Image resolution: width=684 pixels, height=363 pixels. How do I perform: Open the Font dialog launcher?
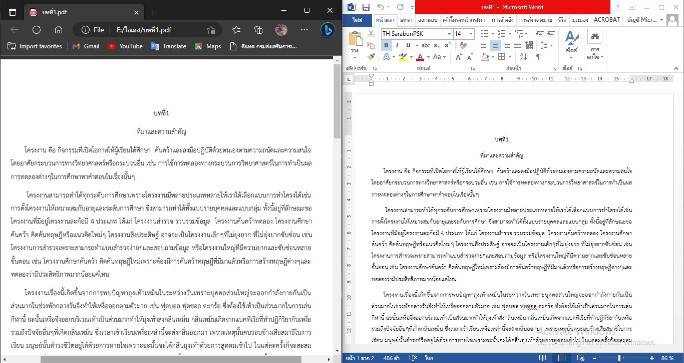[x=473, y=68]
